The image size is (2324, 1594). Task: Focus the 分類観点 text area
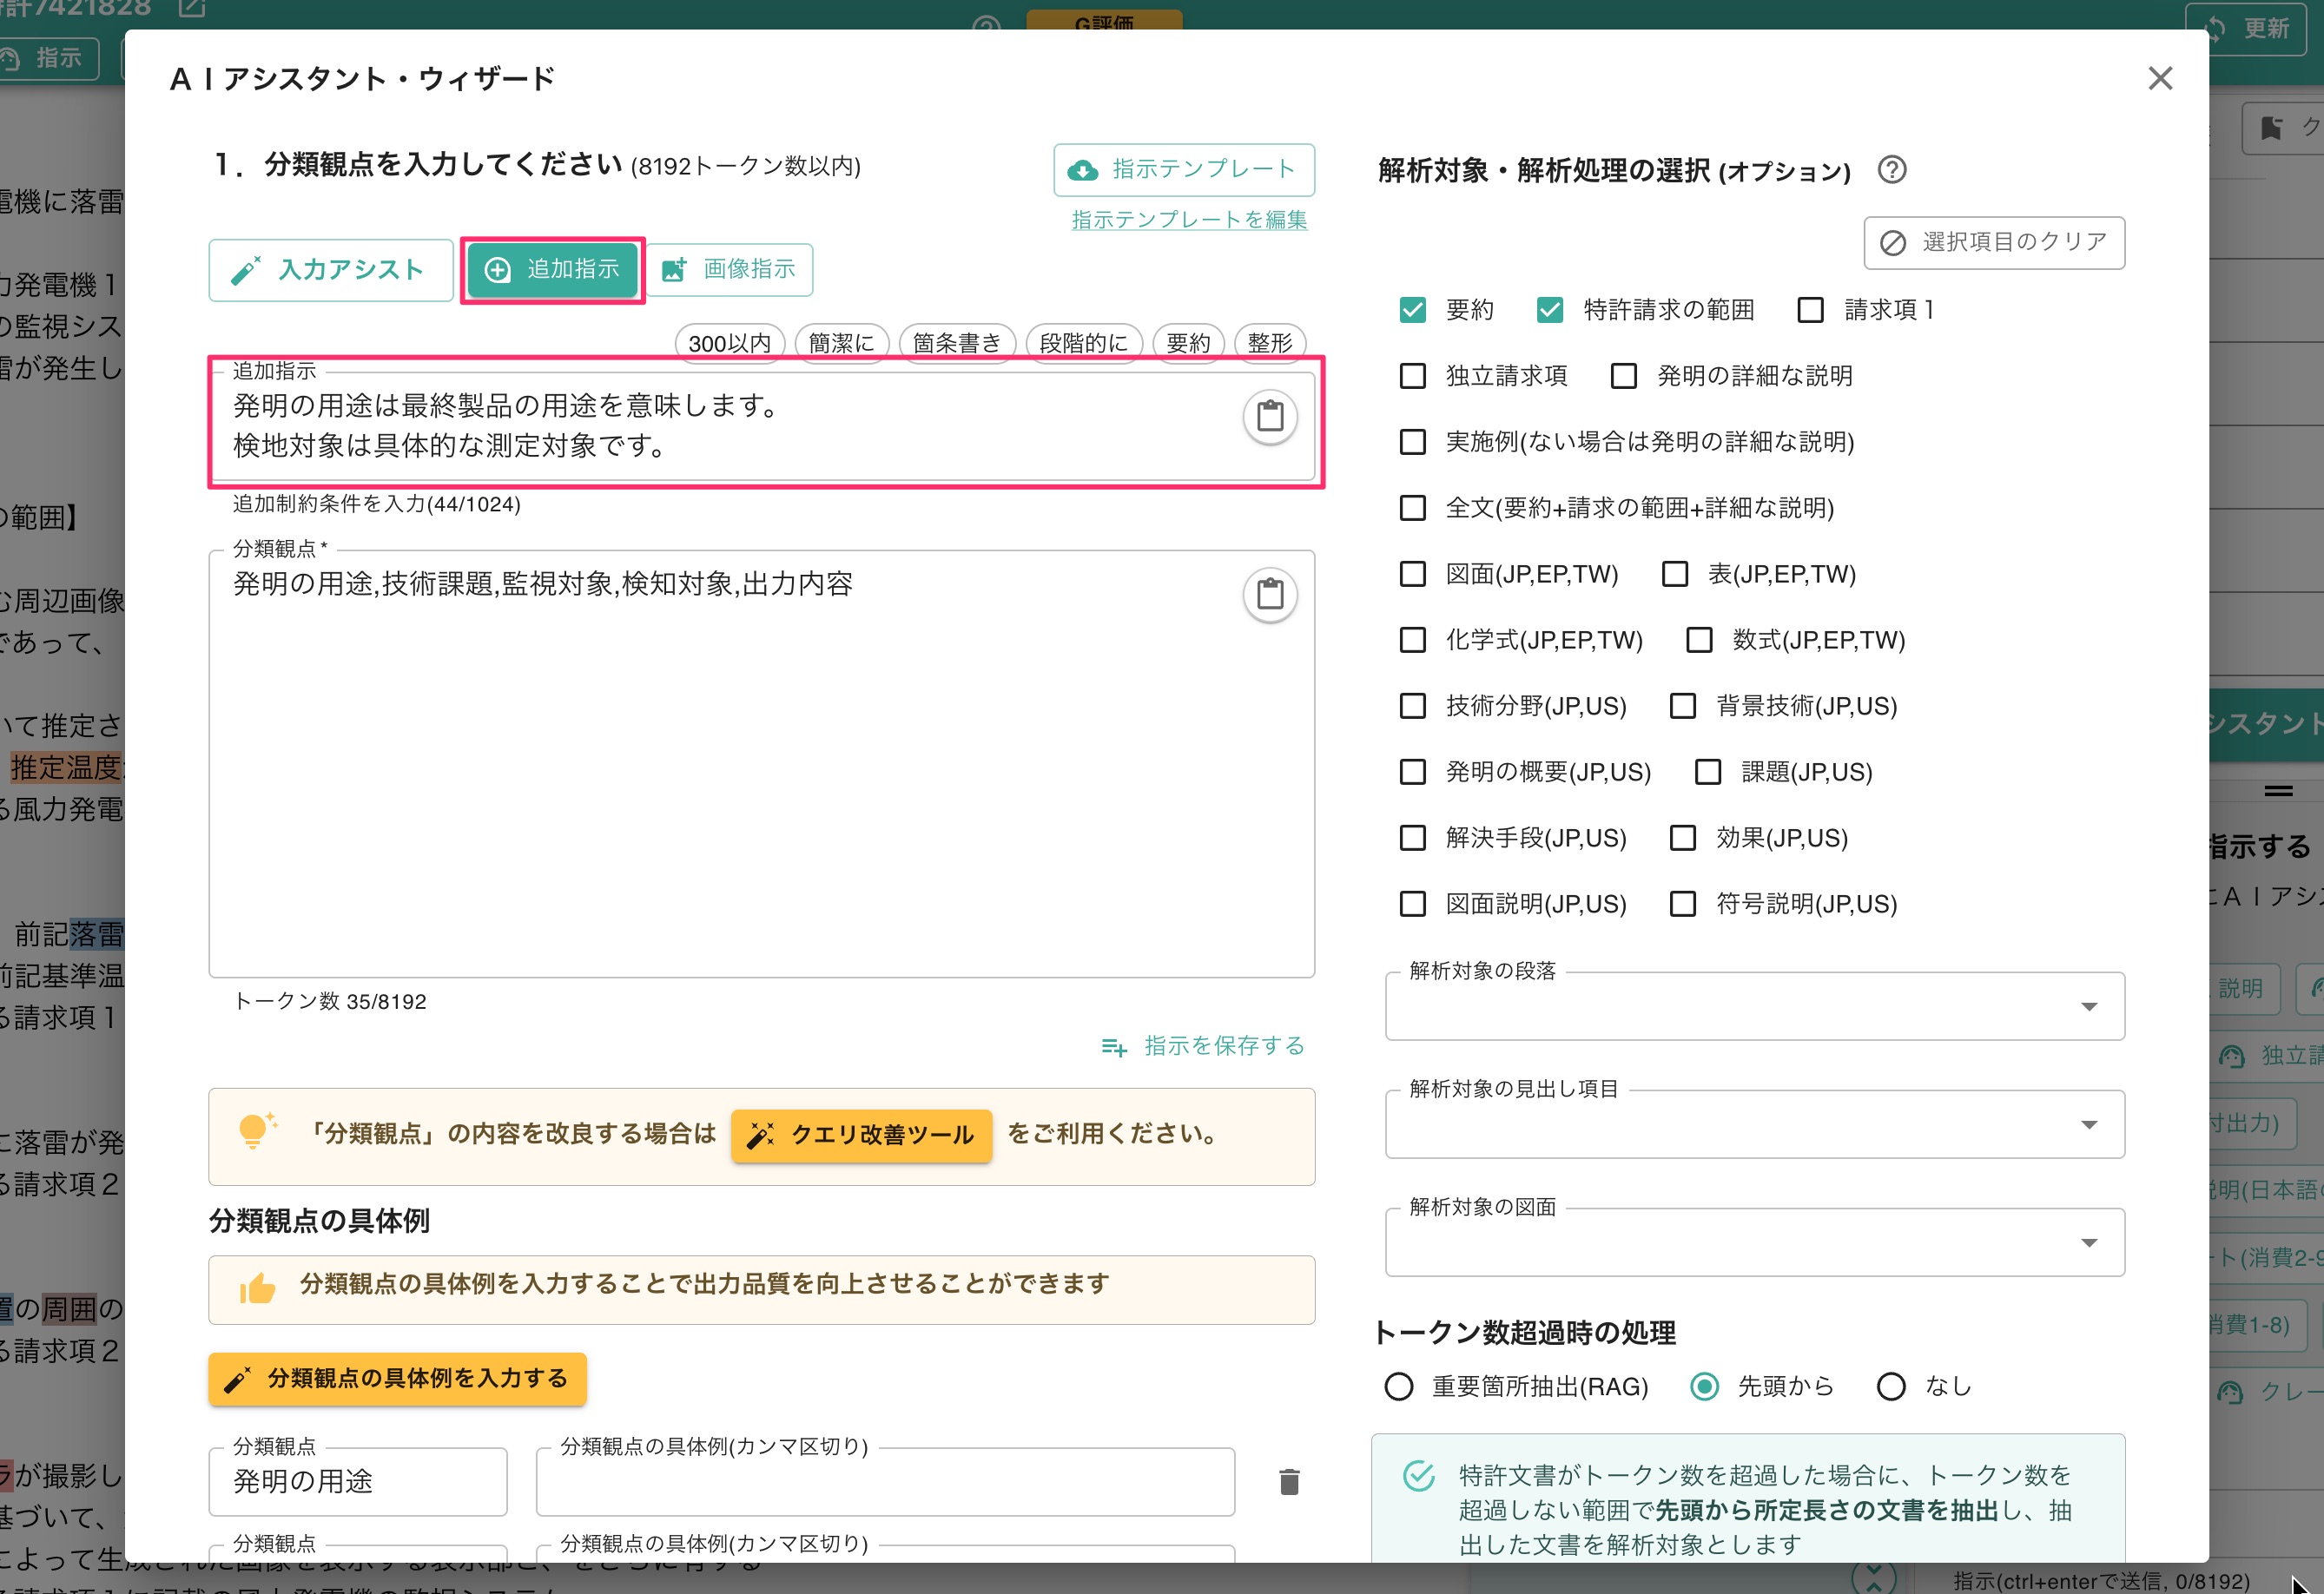pos(761,764)
